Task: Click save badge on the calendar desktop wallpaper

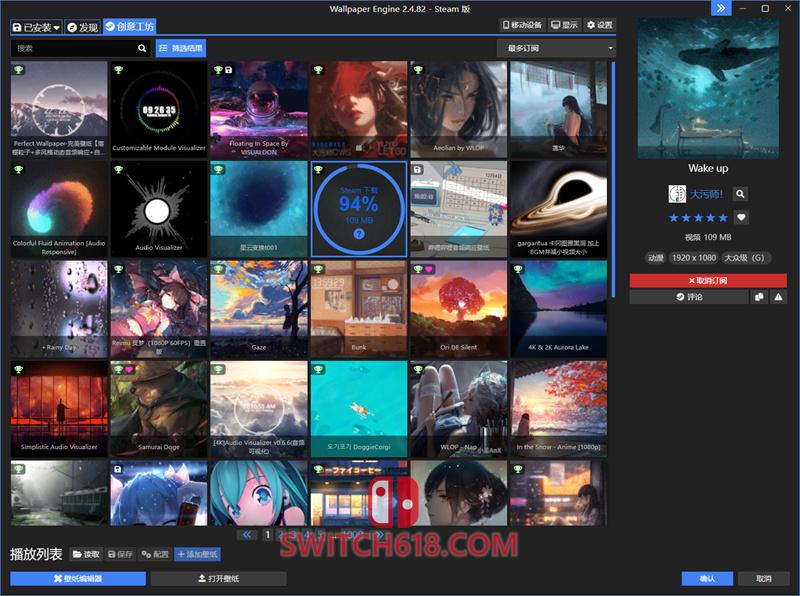Action: 417,169
